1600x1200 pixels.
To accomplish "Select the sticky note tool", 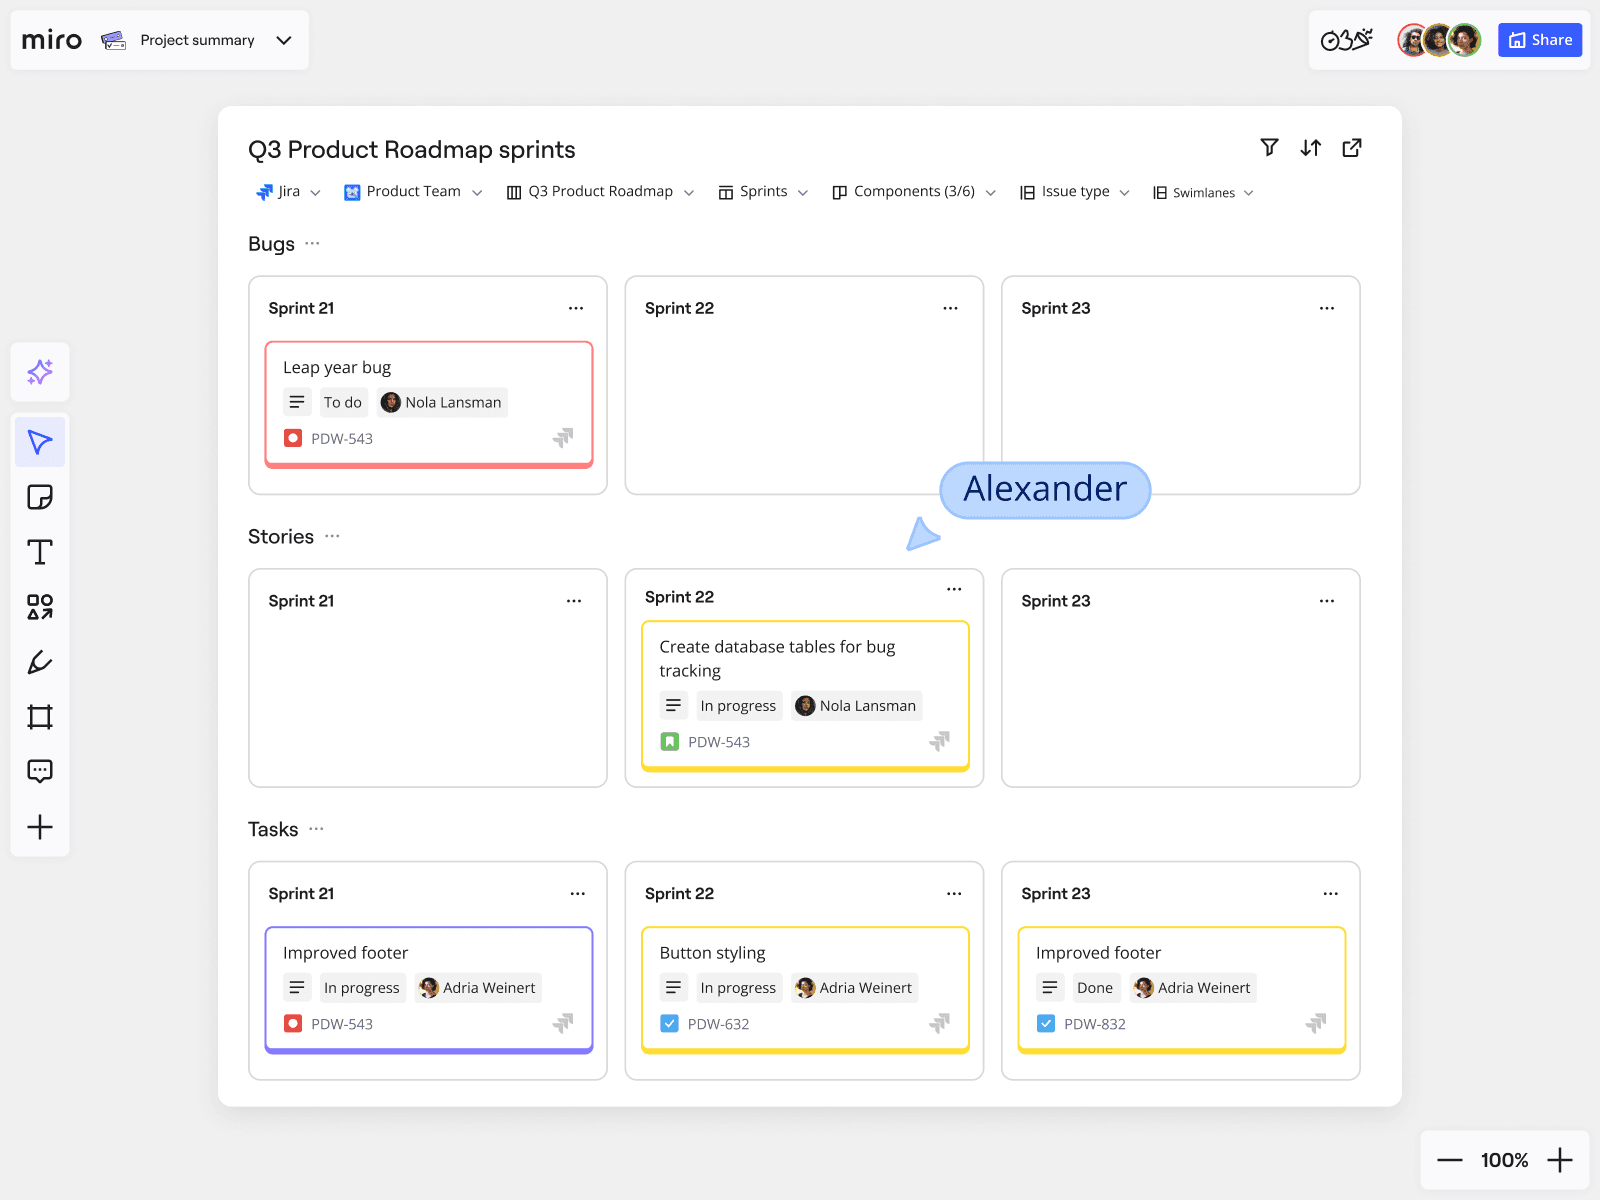I will coord(40,497).
